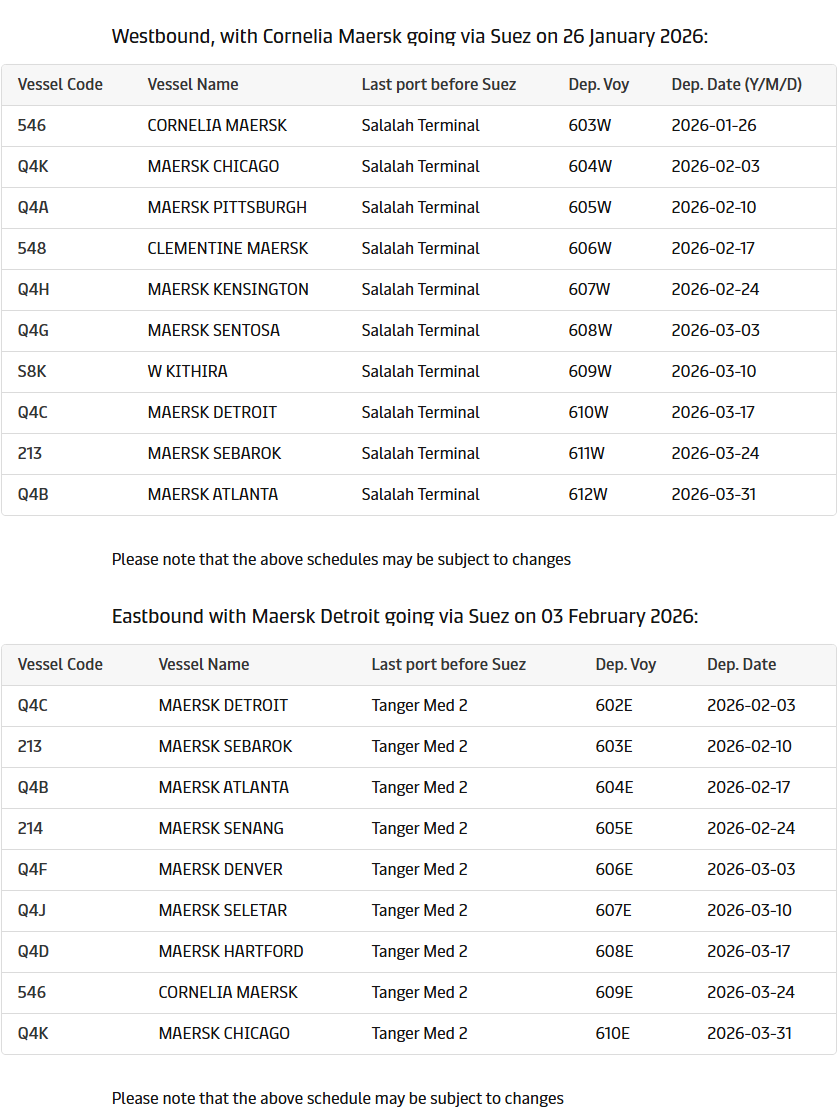Click the Eastbound Maersk Detroit table heading
837x1120 pixels.
(x=405, y=616)
